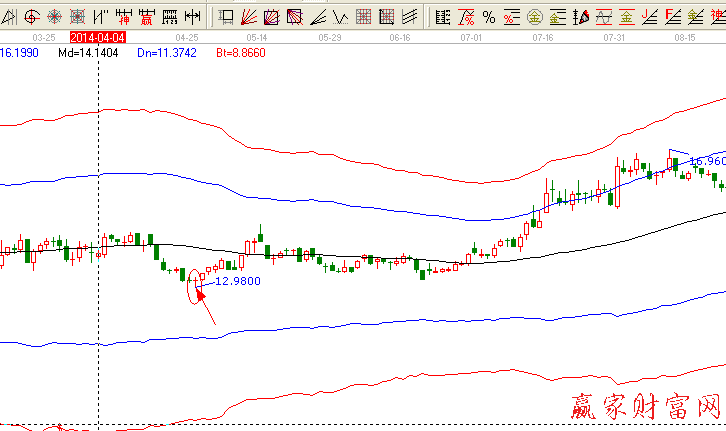Click the red F lines tool
Screen dimensions: 726x431
672,17
